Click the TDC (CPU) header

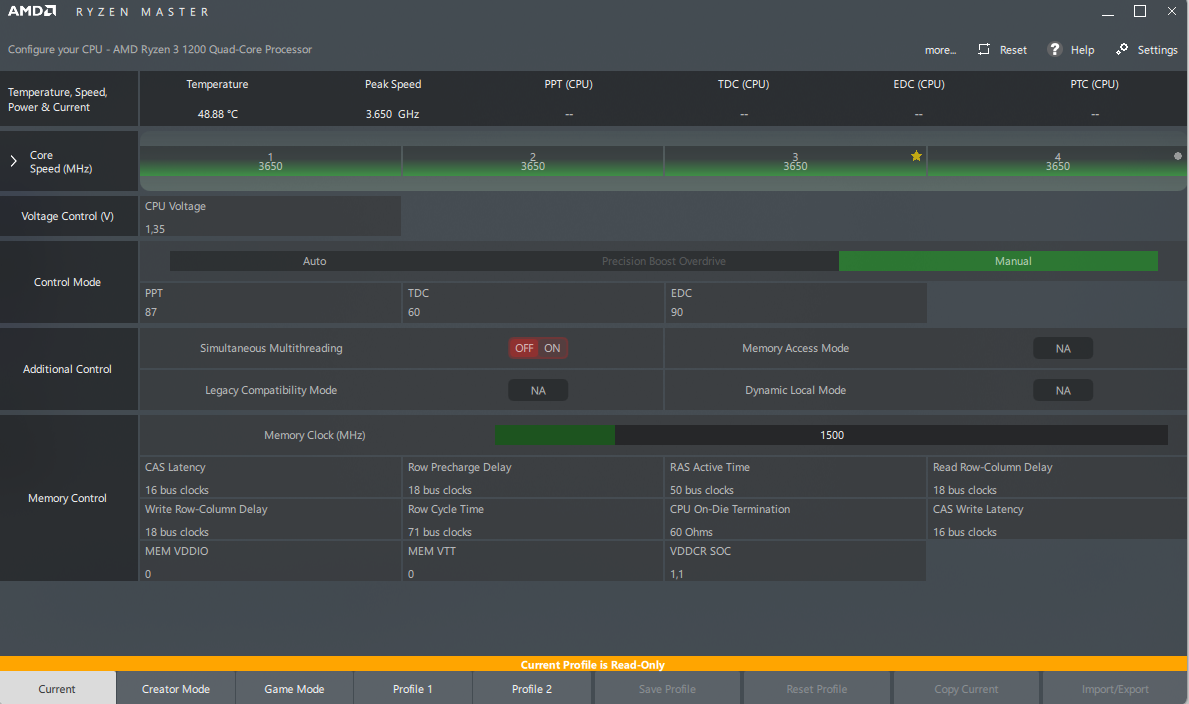[x=743, y=84]
